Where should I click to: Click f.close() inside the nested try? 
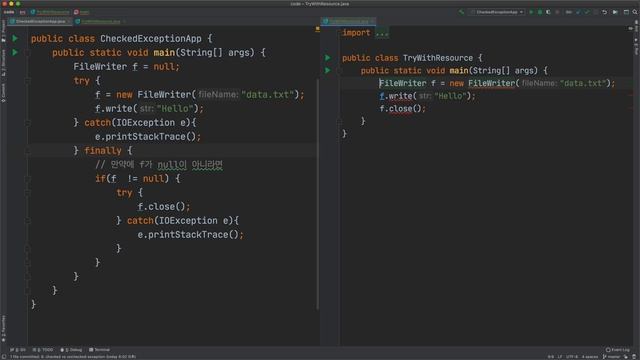point(164,207)
